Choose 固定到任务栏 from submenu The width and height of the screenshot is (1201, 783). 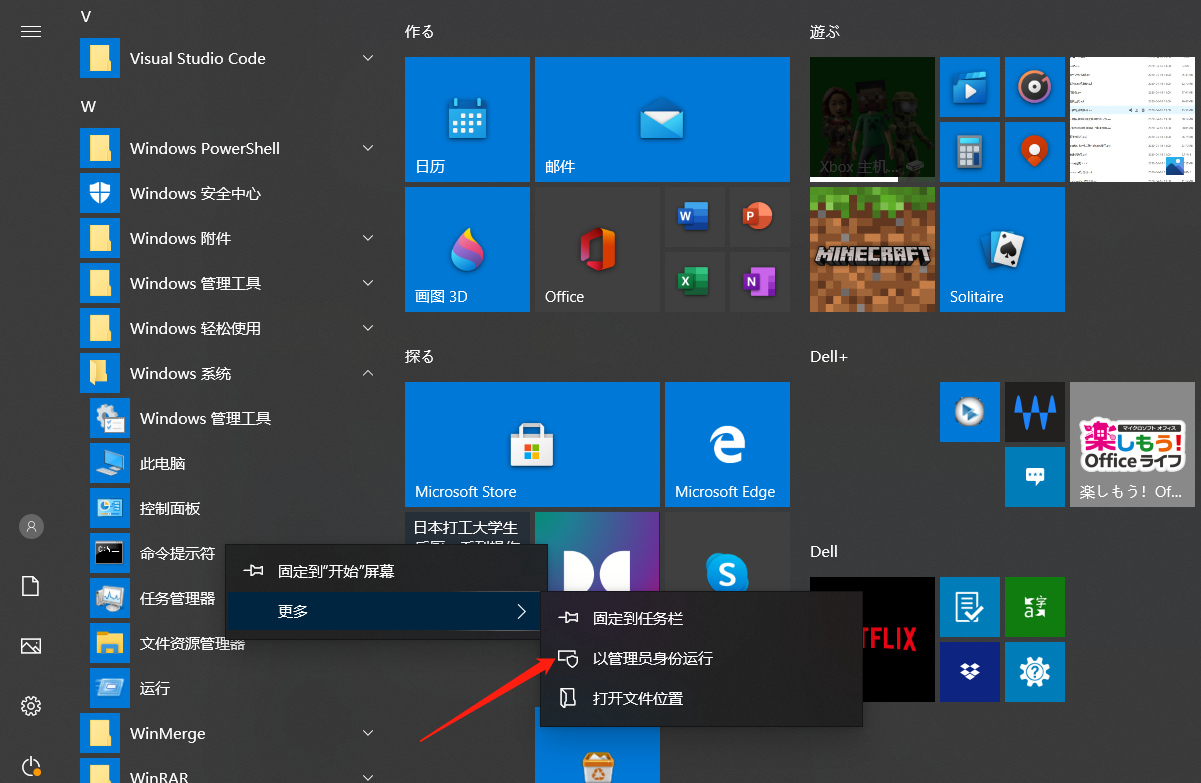(x=701, y=619)
